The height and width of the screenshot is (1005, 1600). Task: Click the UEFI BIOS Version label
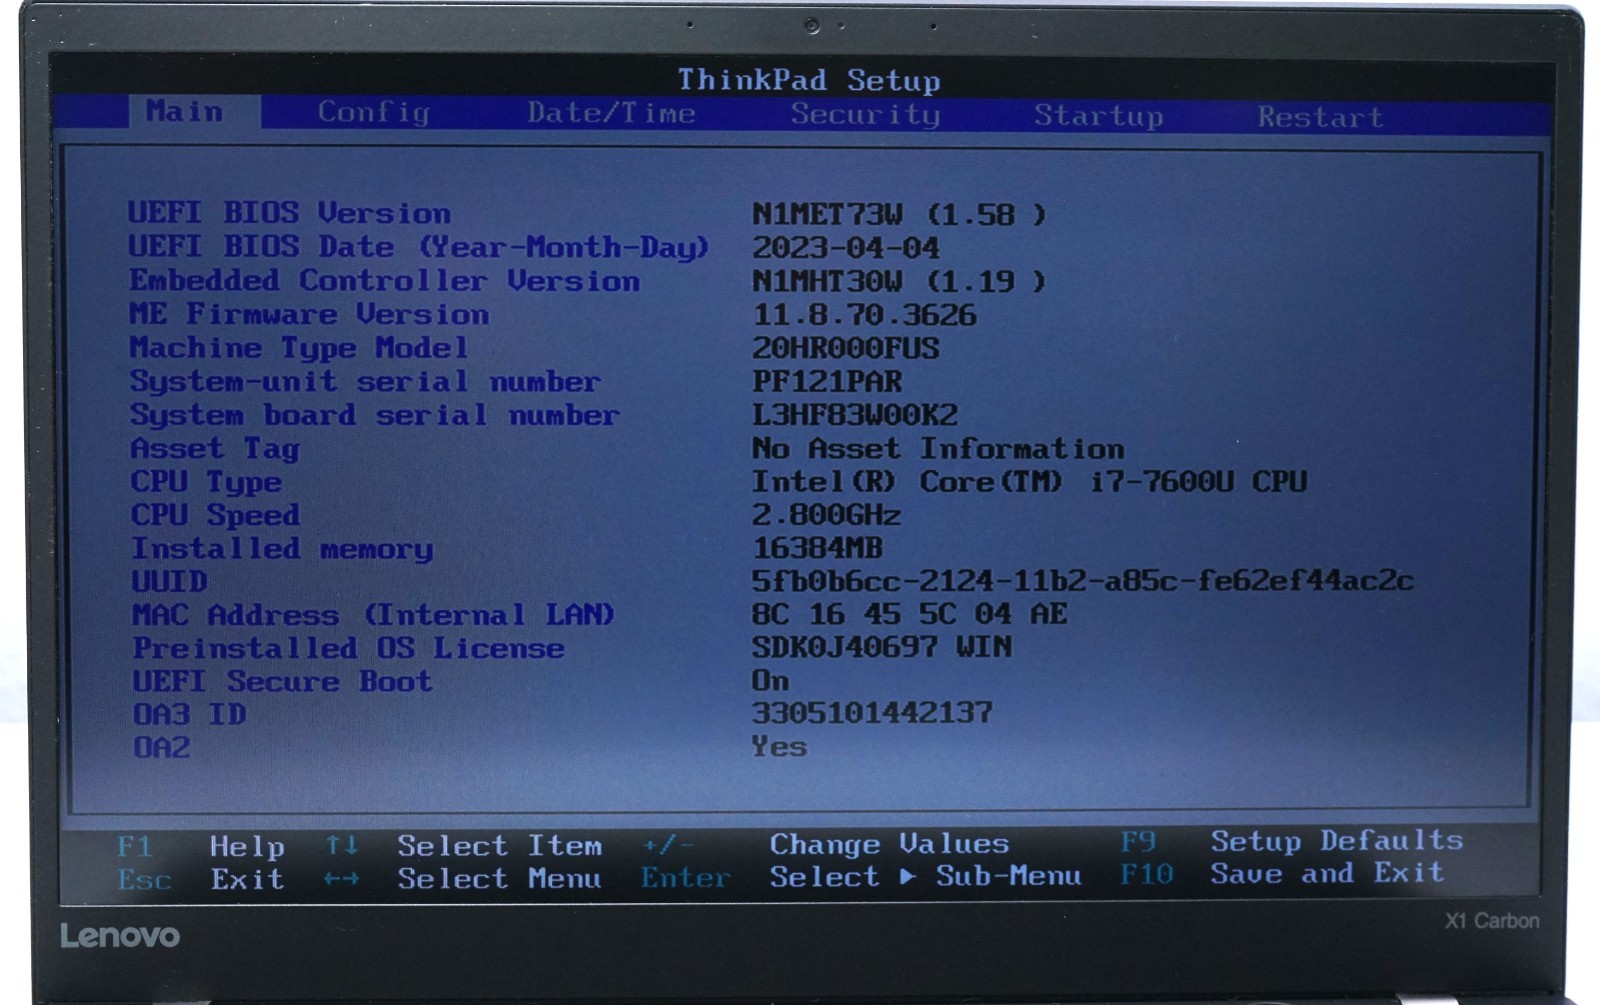289,213
